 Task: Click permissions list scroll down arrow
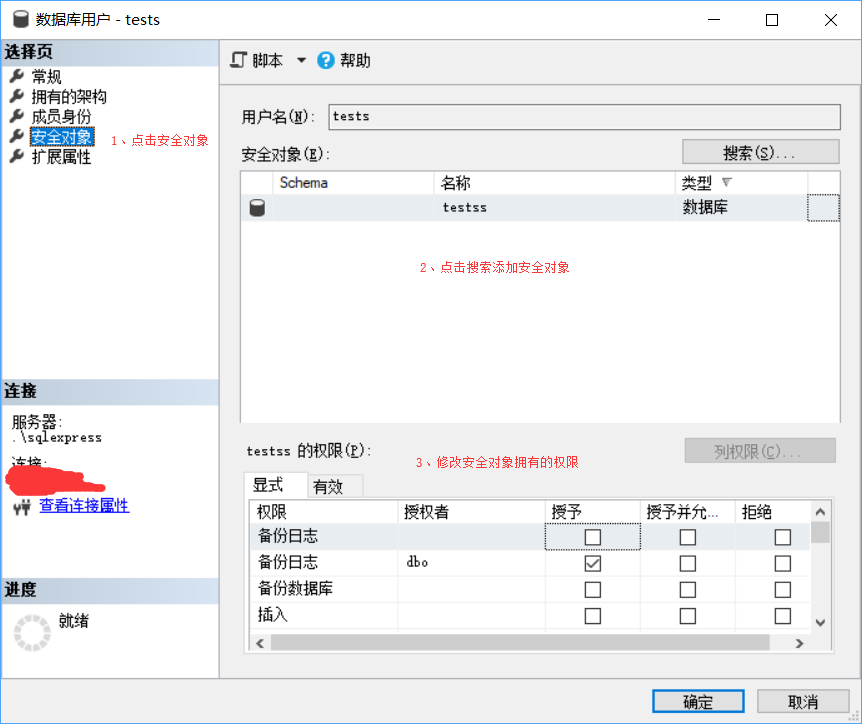coord(820,623)
